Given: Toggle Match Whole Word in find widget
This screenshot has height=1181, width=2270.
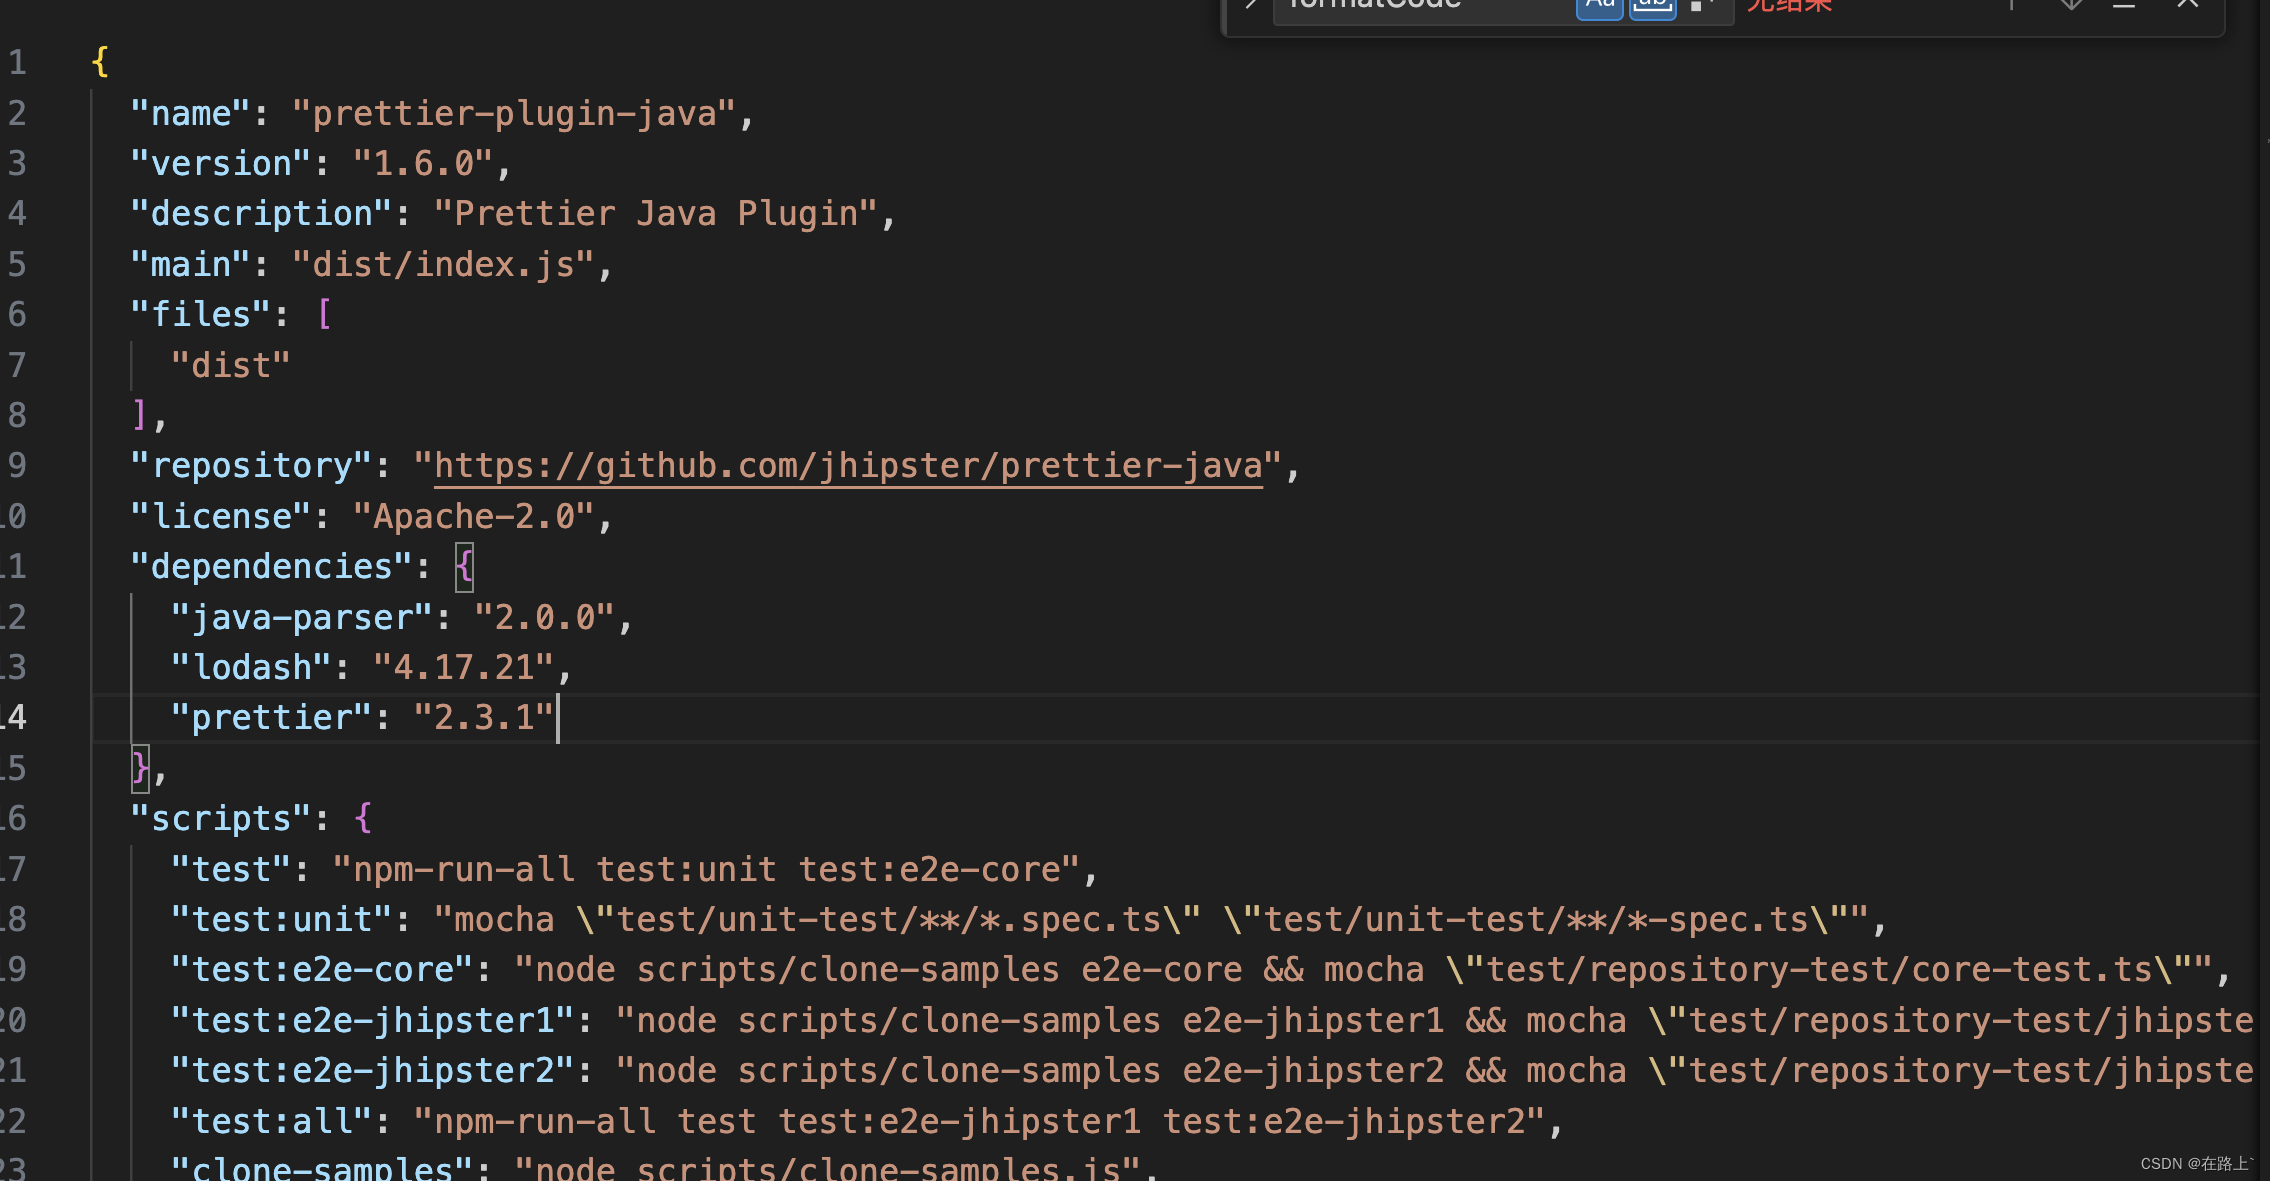Looking at the screenshot, I should tap(1653, 5).
